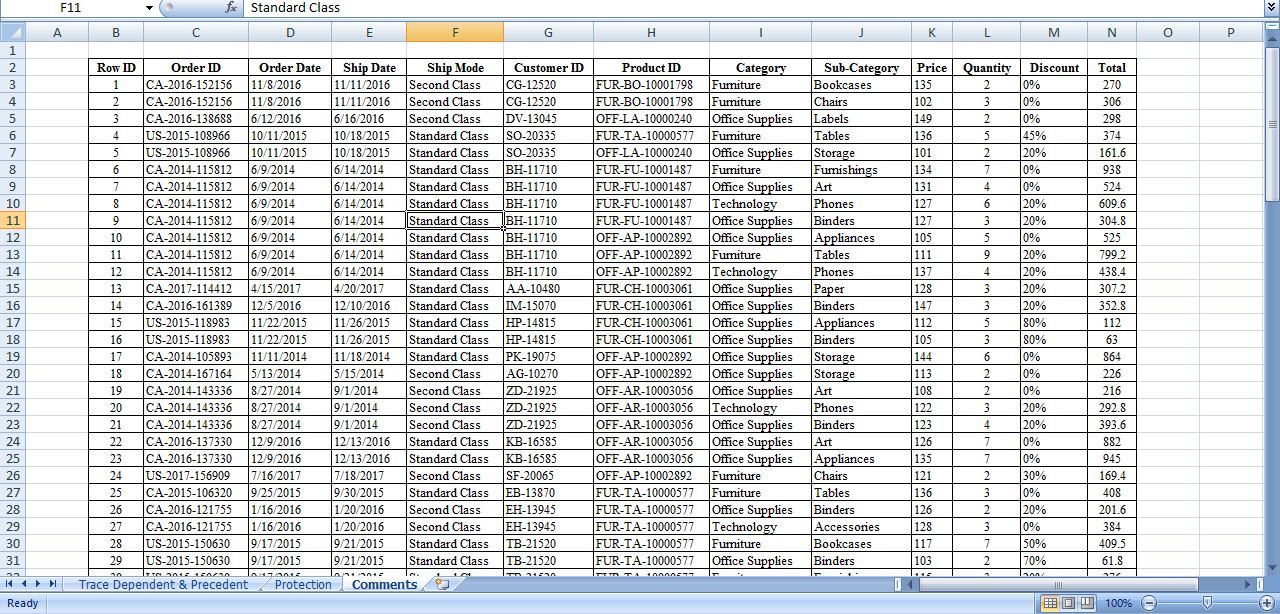This screenshot has width=1280, height=614.
Task: Click the Product ID header cell
Action: (x=651, y=68)
